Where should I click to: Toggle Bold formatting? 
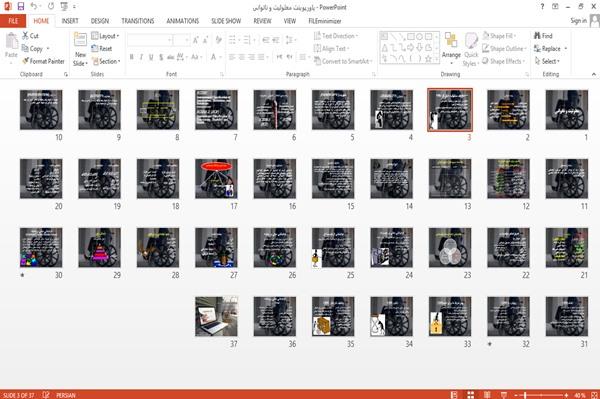(x=132, y=57)
